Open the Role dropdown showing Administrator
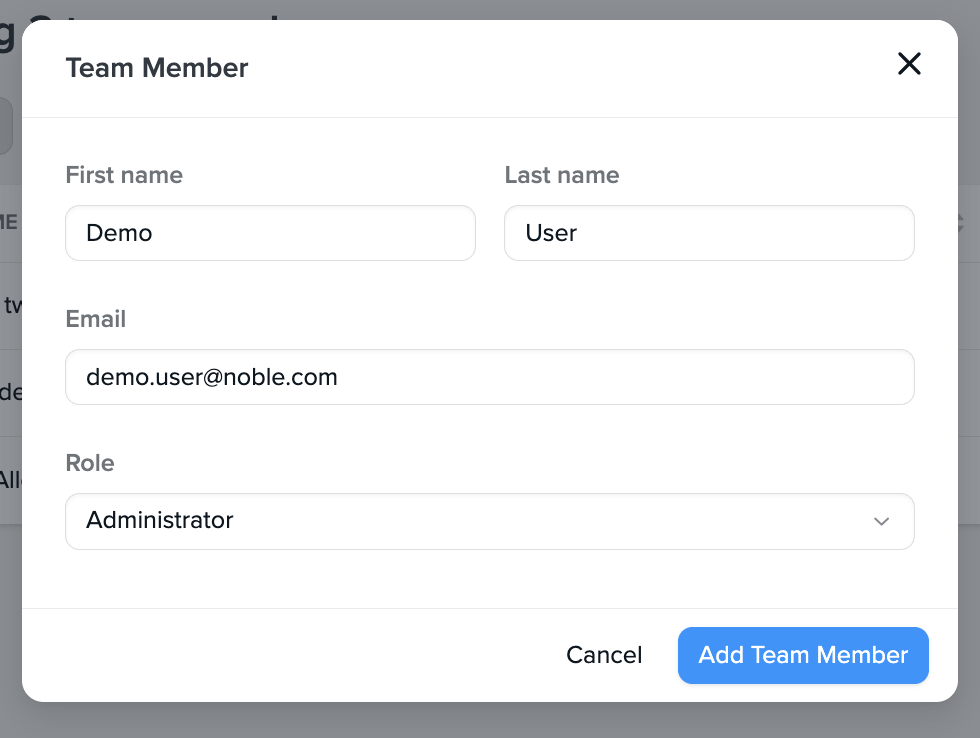The image size is (980, 738). [489, 521]
